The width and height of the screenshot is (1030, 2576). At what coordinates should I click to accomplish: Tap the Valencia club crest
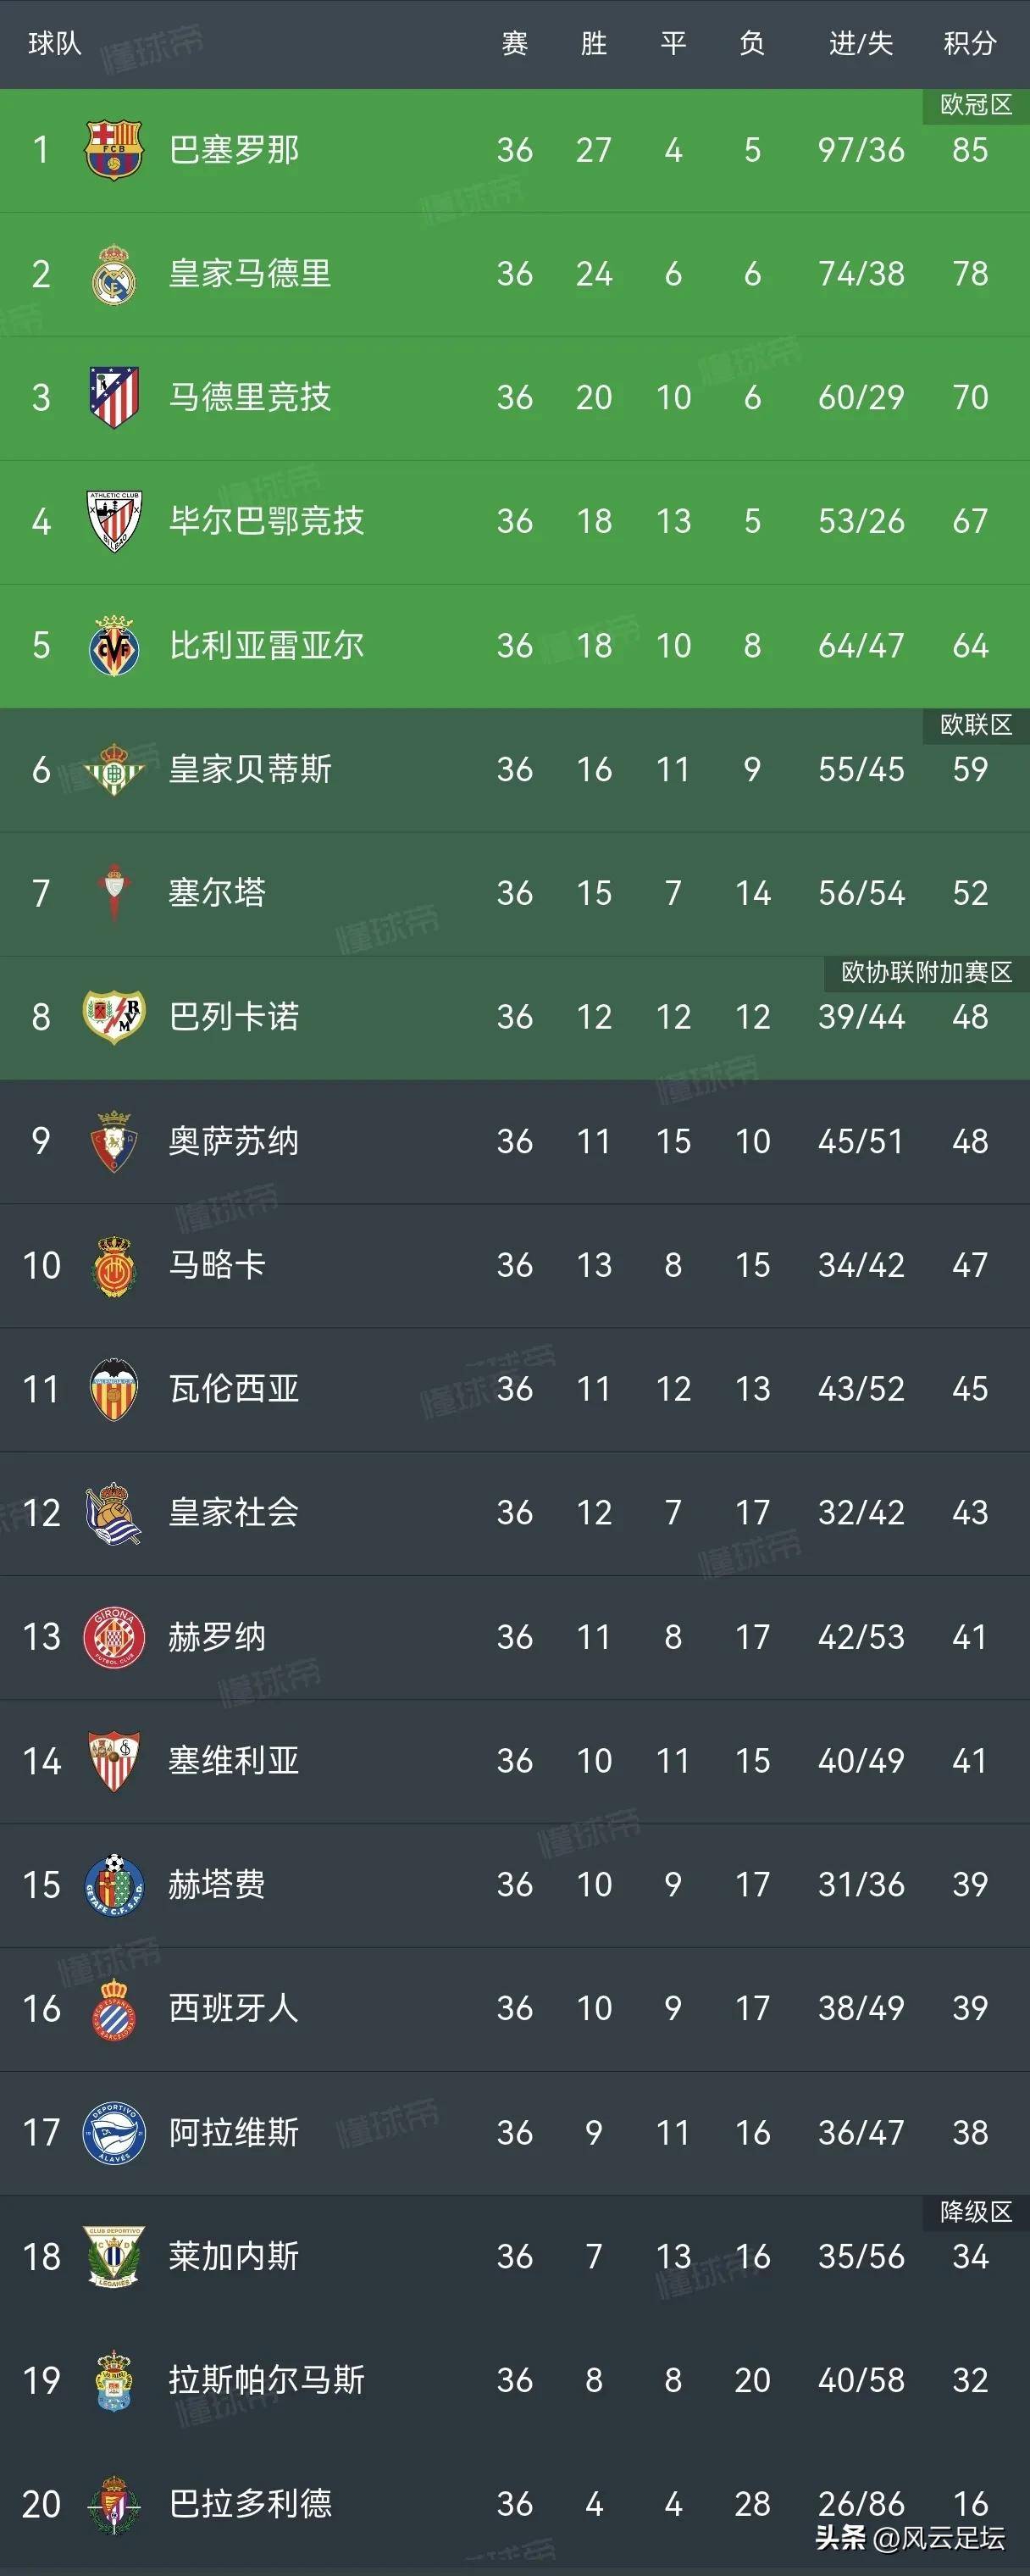[114, 1389]
